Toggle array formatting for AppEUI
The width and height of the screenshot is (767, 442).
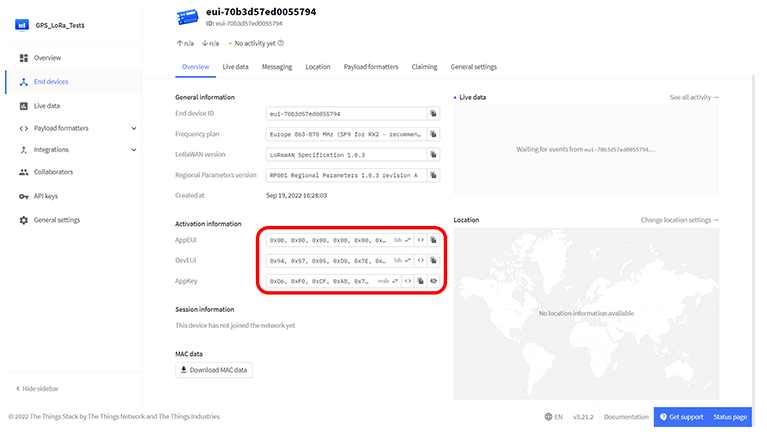click(421, 241)
